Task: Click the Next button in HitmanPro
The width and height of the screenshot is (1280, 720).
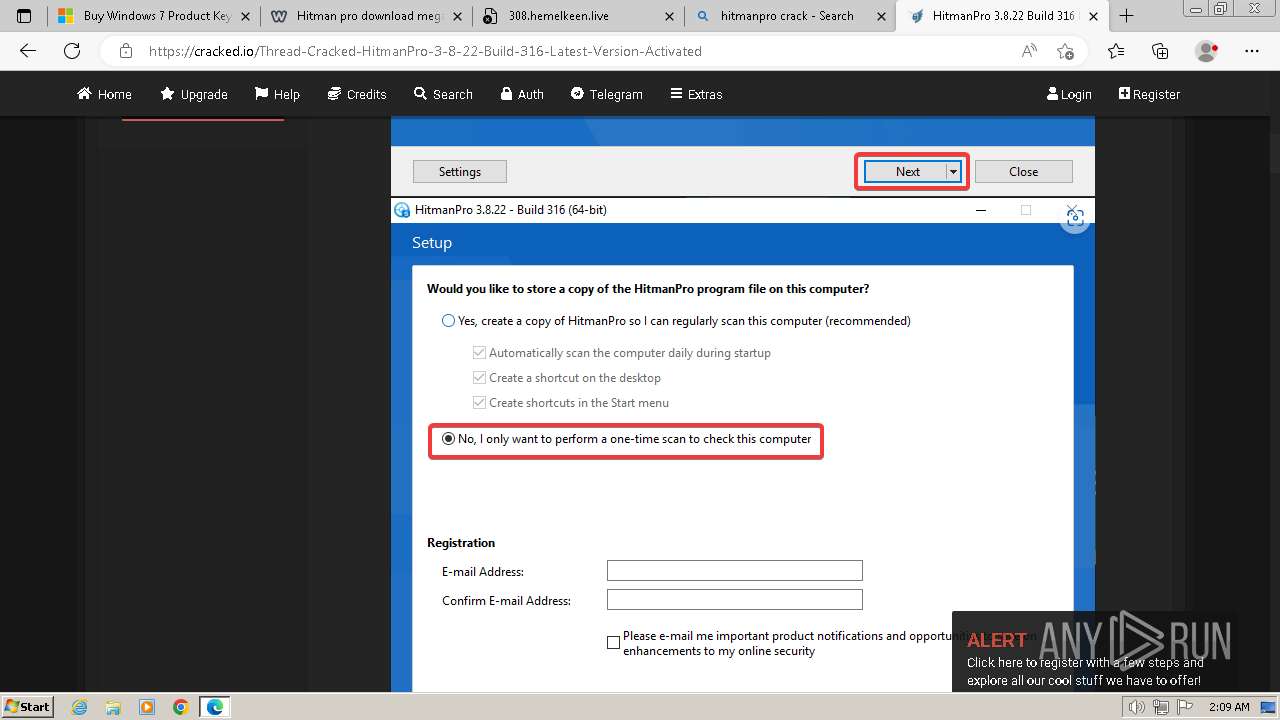Action: coord(905,172)
